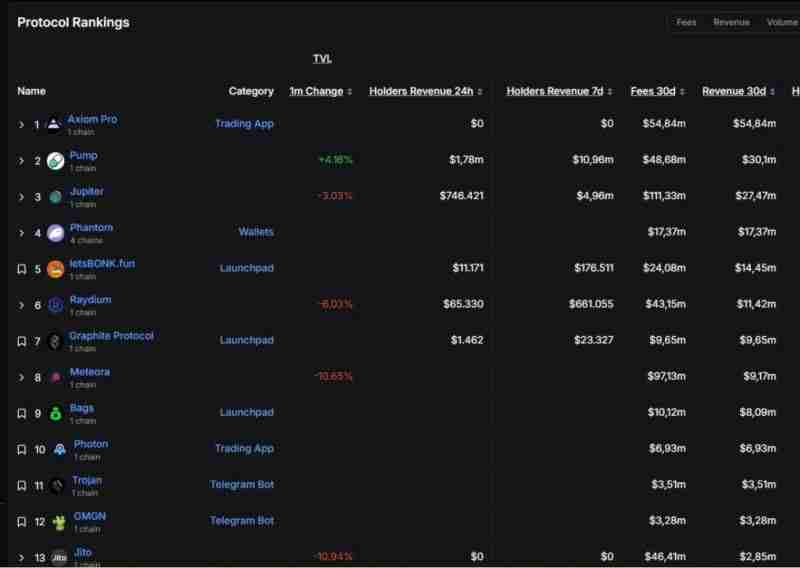800x568 pixels.
Task: Click the Raydium protocol logo icon
Action: [x=56, y=305]
